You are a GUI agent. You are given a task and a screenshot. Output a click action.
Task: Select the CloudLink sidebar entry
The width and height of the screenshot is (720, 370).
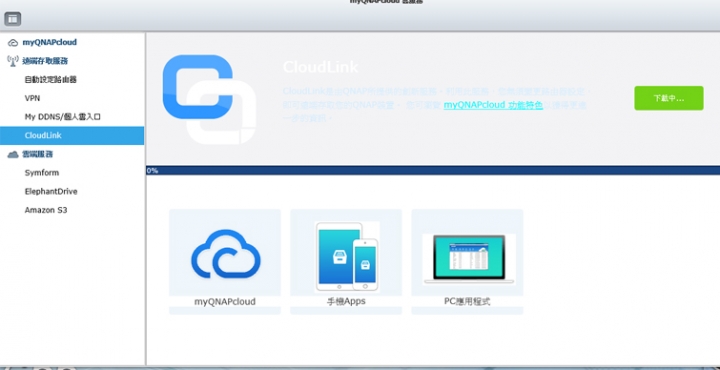click(72, 135)
